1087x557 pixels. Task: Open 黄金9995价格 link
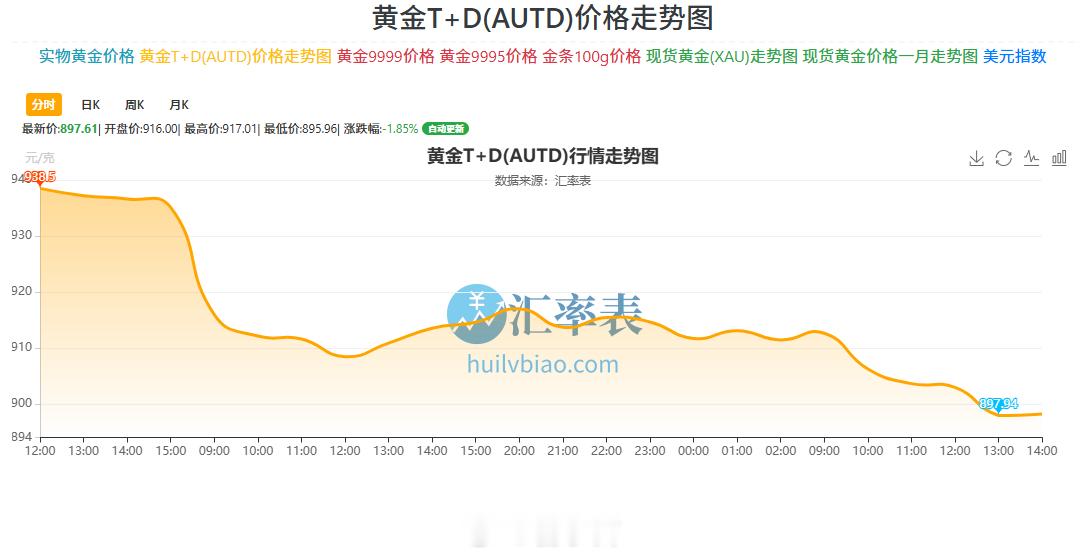(488, 56)
